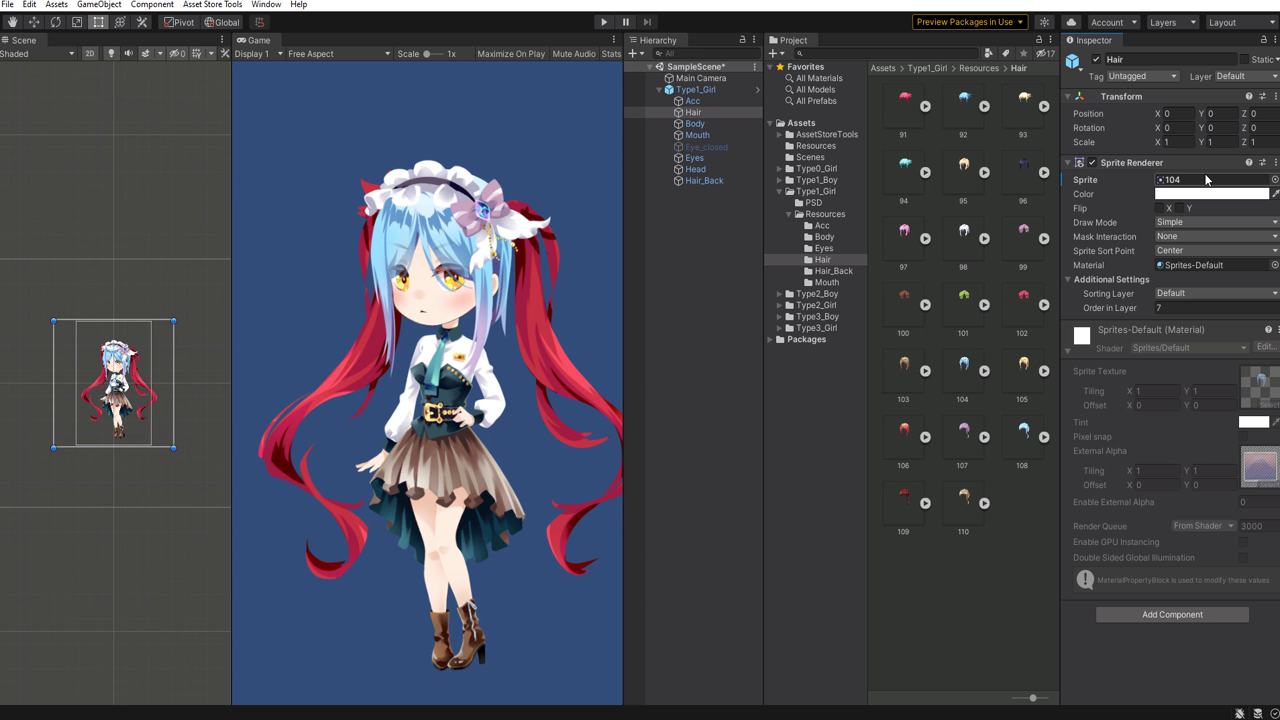The image size is (1280, 720).
Task: Open the Tag dropdown Untagged
Action: (x=1143, y=76)
